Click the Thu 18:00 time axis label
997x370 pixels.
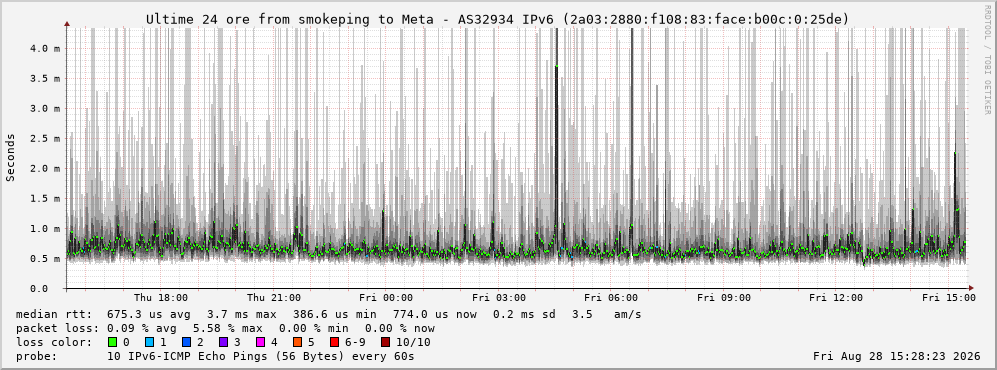coord(161,298)
